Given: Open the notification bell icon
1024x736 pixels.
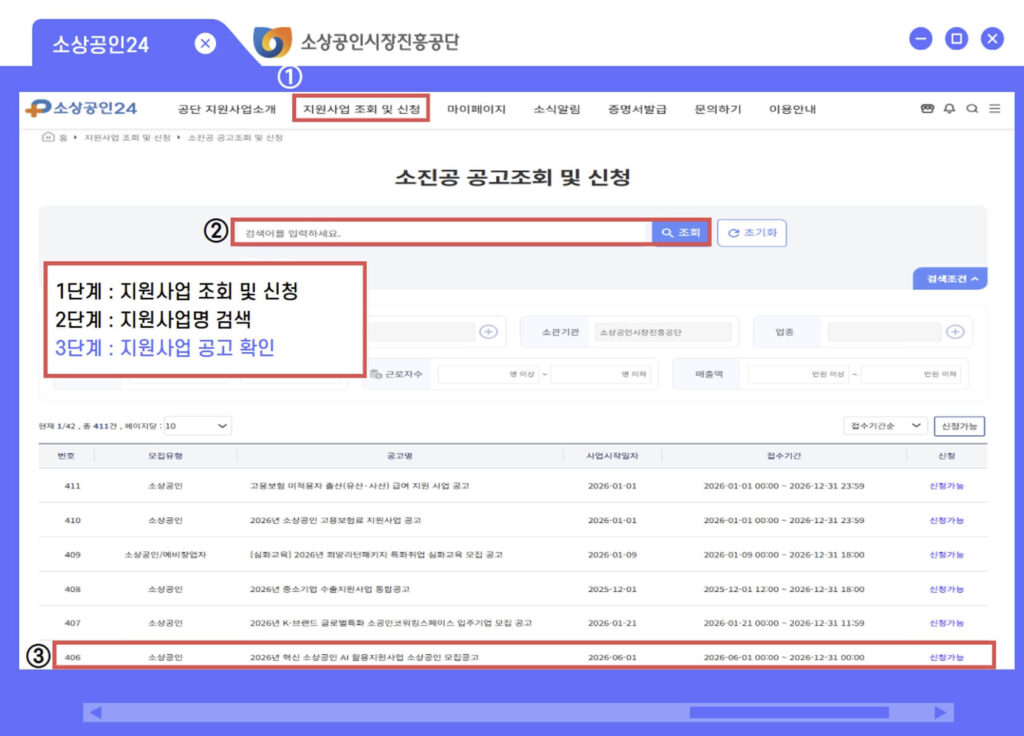Looking at the screenshot, I should coord(950,108).
